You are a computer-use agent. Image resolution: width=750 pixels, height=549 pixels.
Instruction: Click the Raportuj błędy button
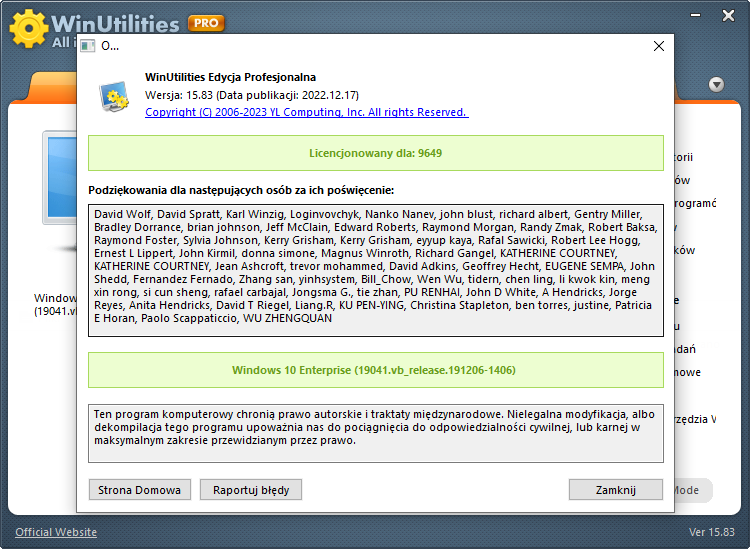click(x=251, y=490)
